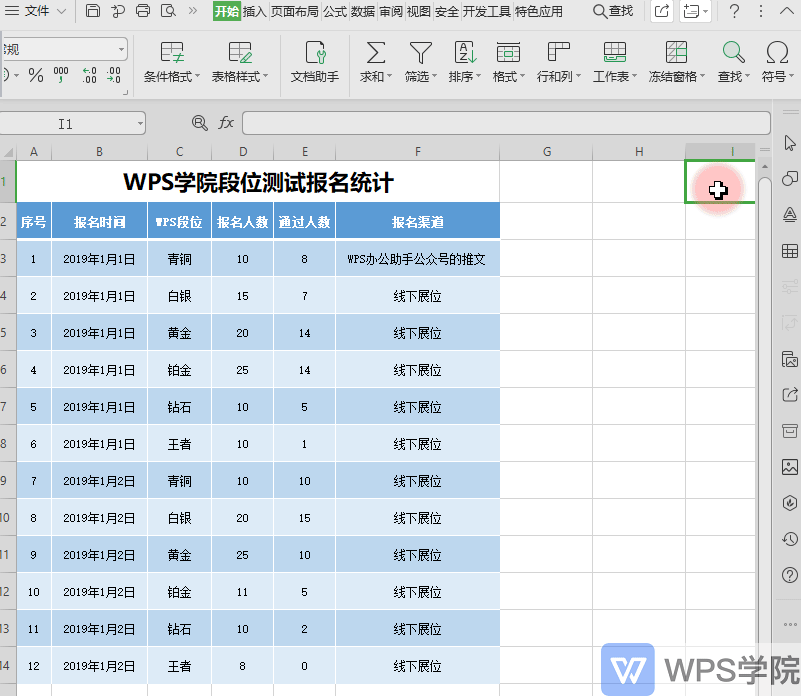Click the 查找 magnifier icon in ribbon

[x=733, y=53]
